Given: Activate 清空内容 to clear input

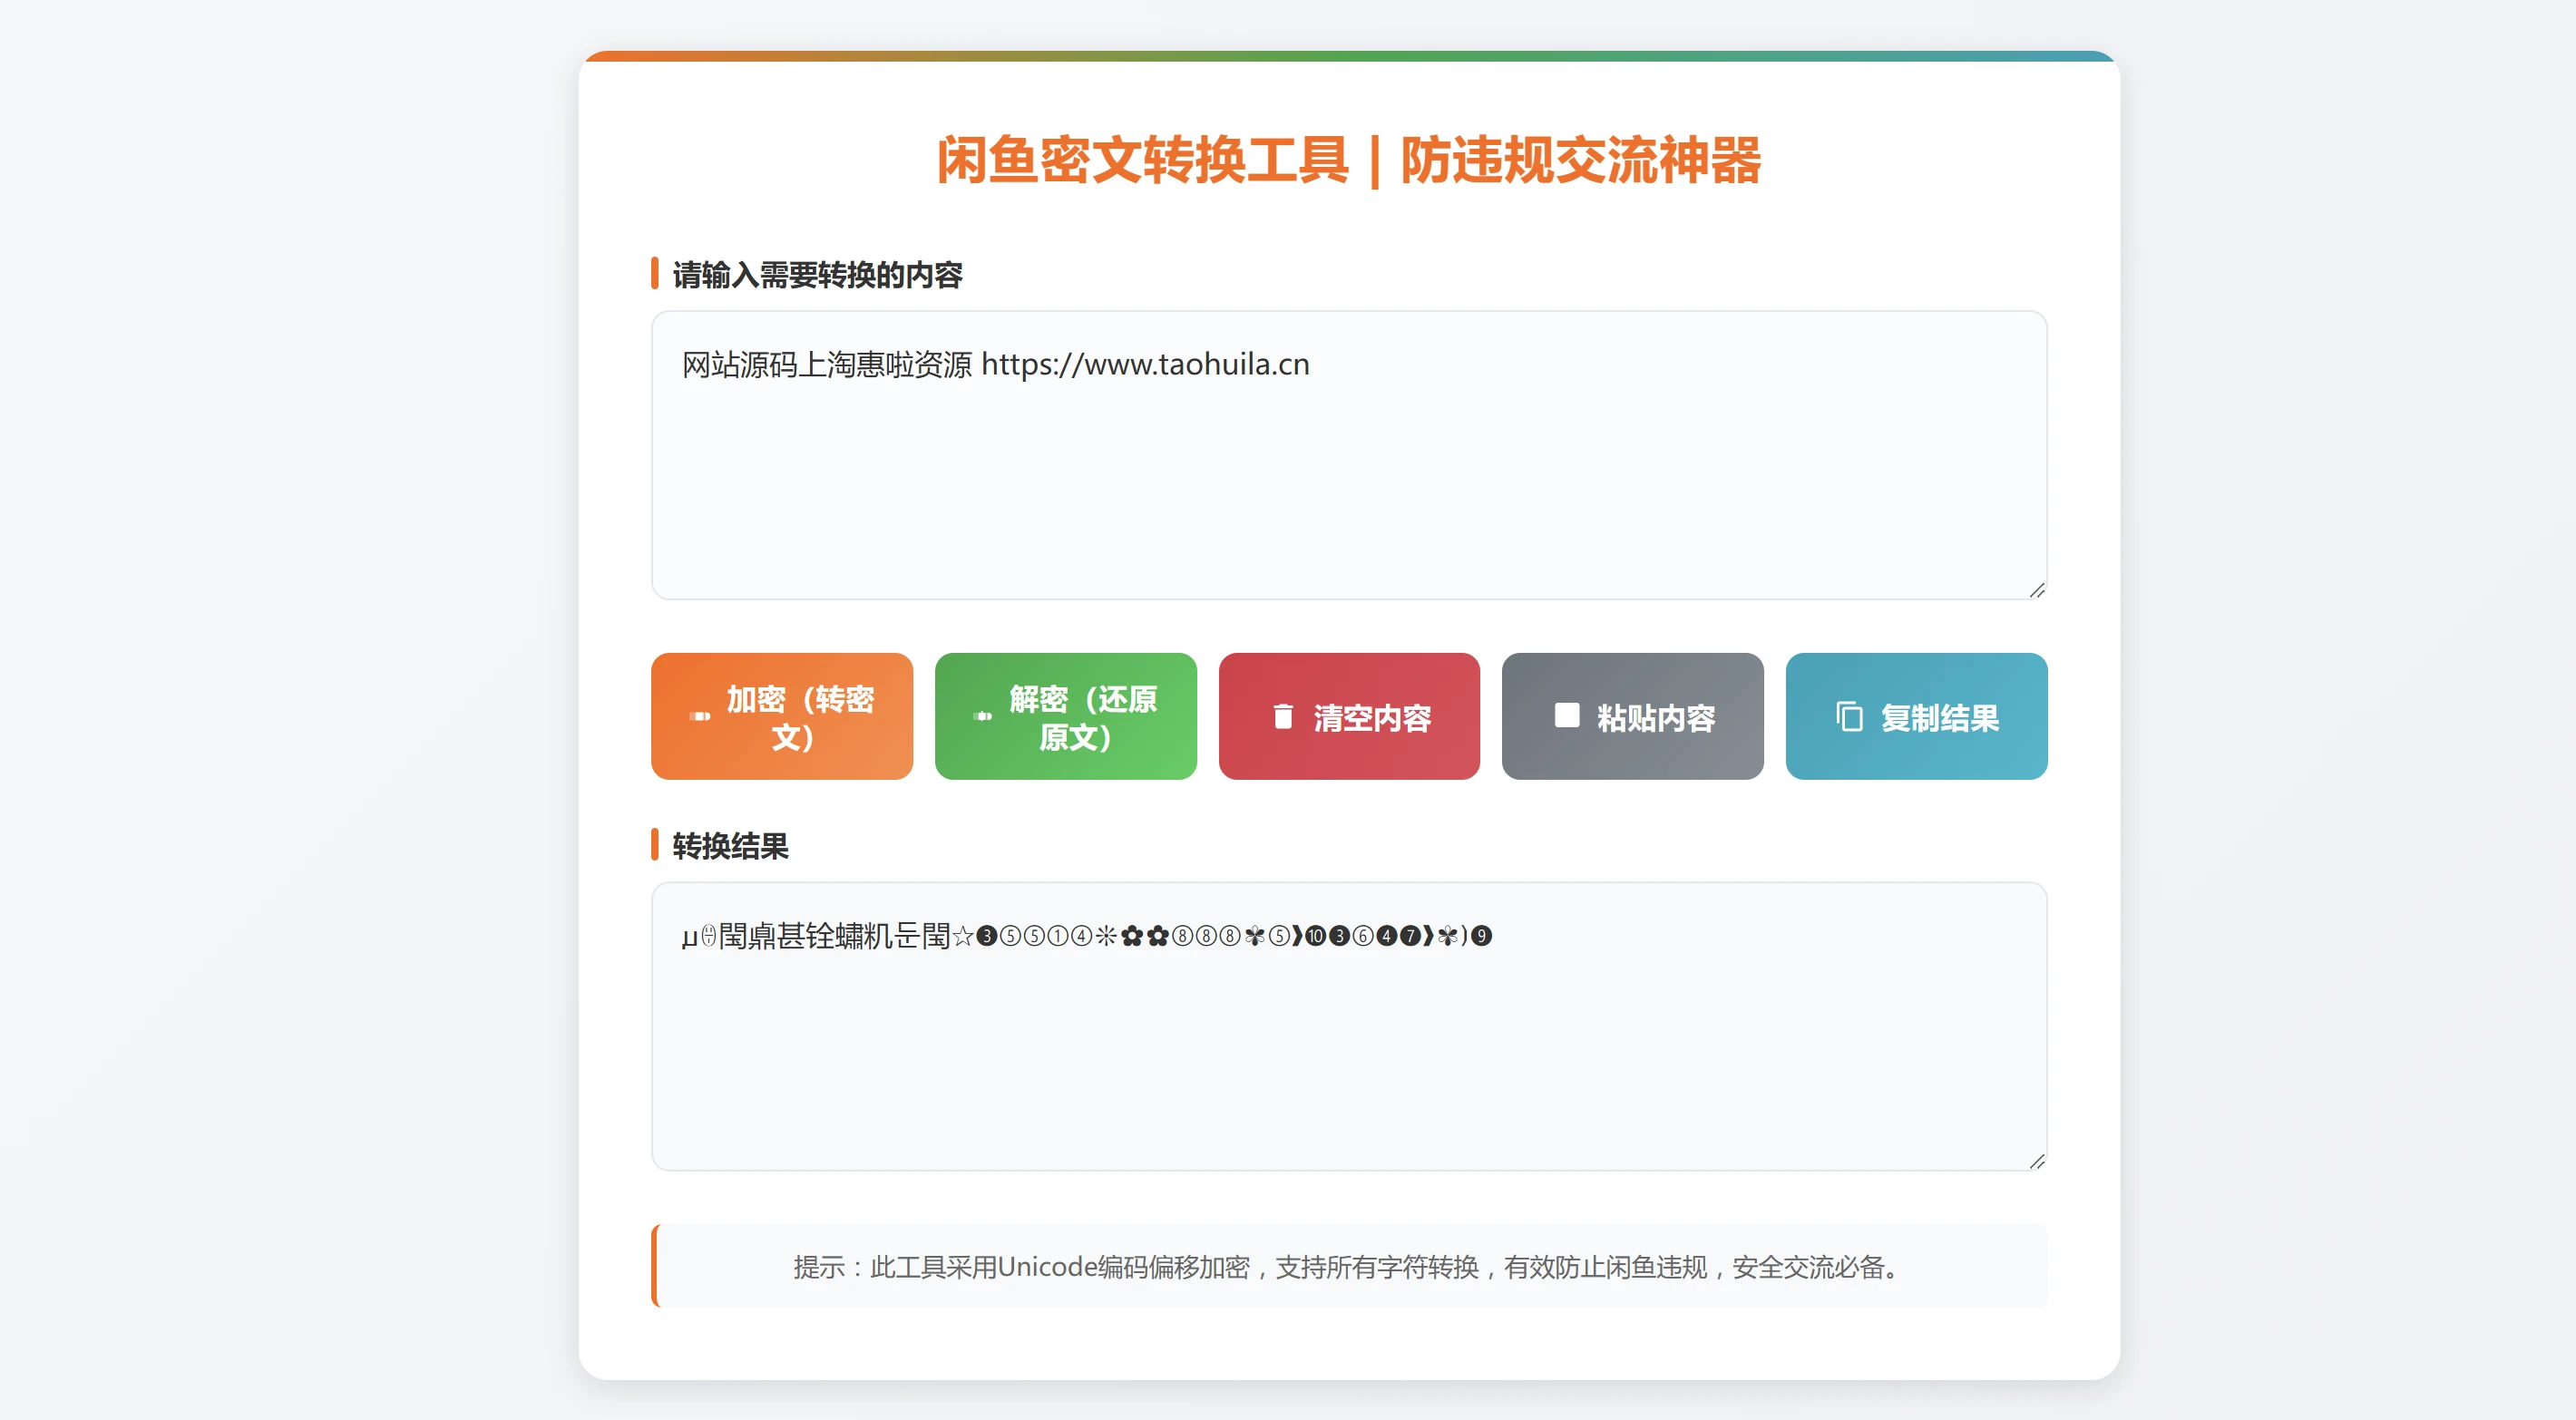Looking at the screenshot, I should [x=1349, y=717].
